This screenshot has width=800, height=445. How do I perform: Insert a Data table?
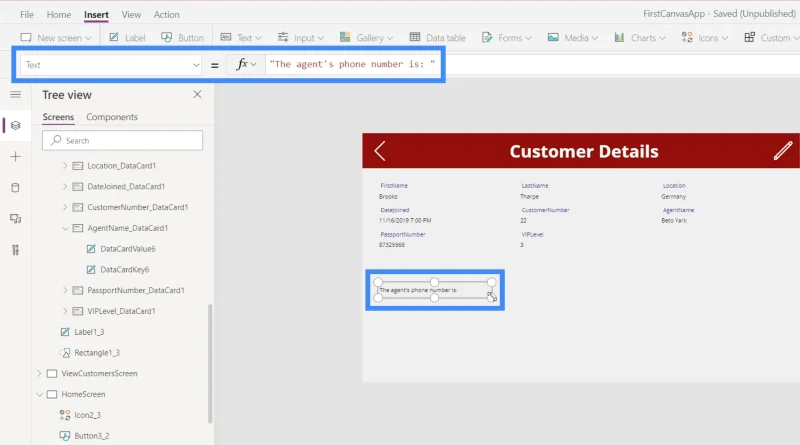[437, 38]
